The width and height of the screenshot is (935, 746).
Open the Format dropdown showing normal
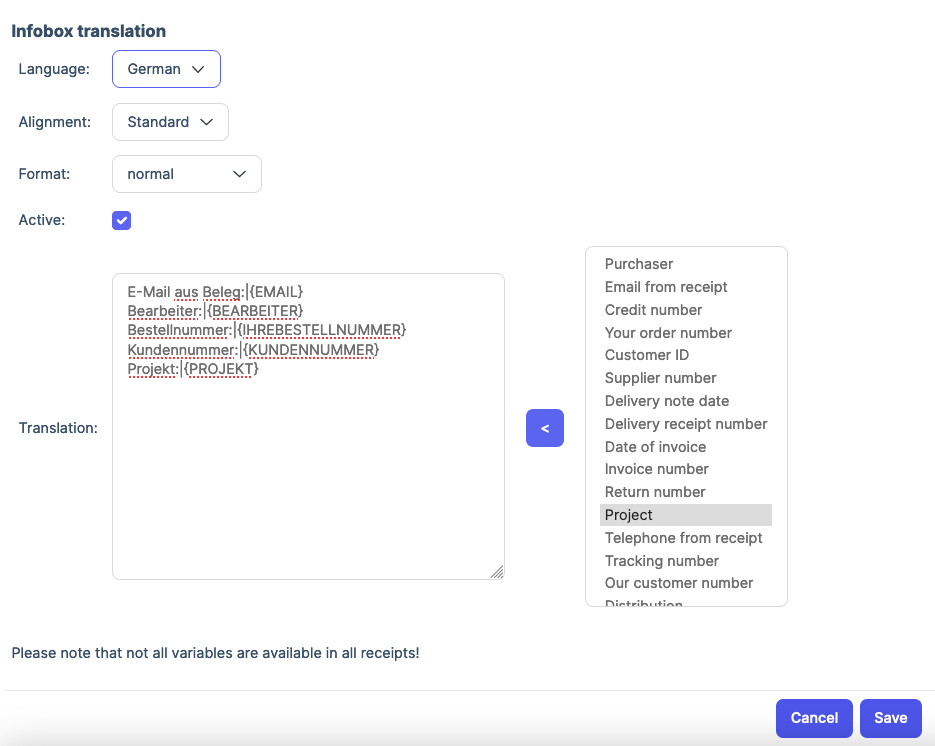[187, 174]
